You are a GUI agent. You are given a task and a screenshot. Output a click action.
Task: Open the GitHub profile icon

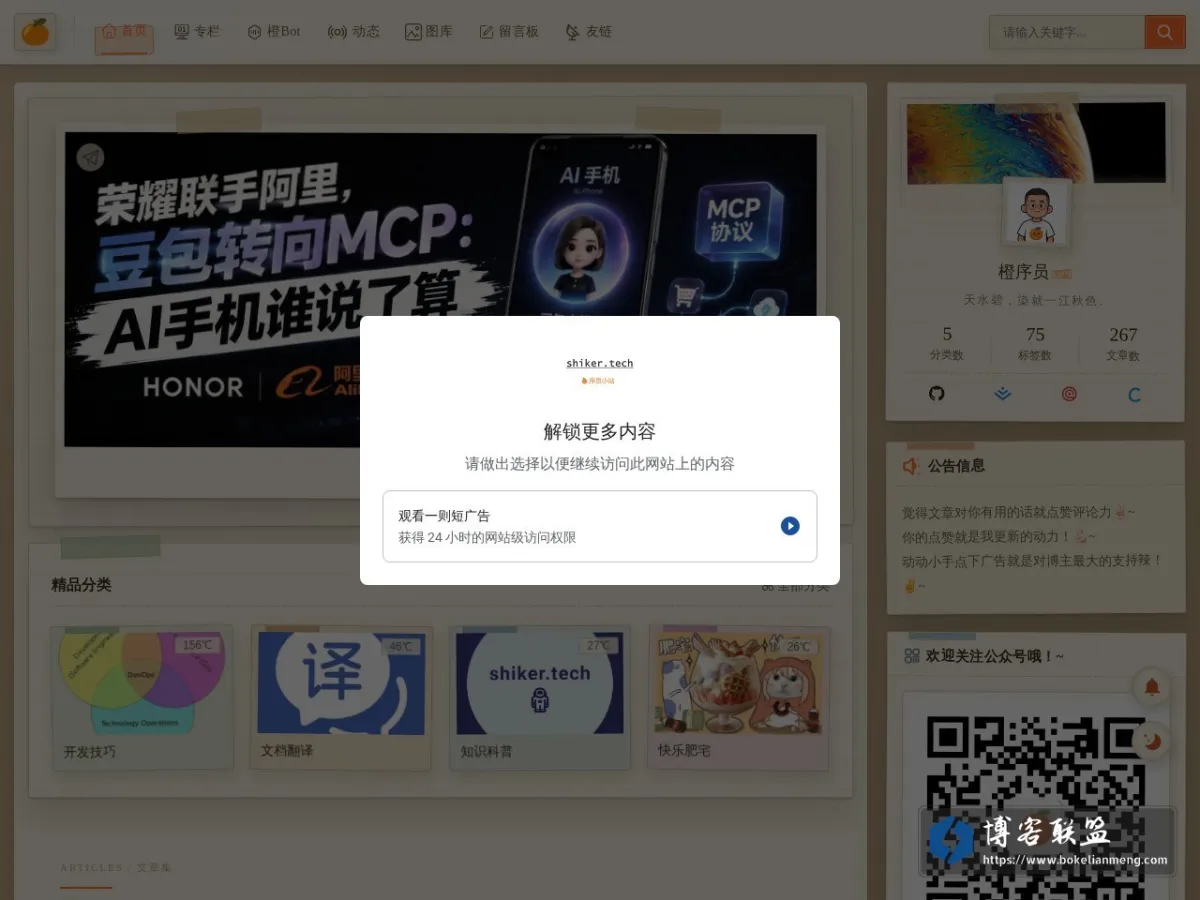tap(937, 394)
